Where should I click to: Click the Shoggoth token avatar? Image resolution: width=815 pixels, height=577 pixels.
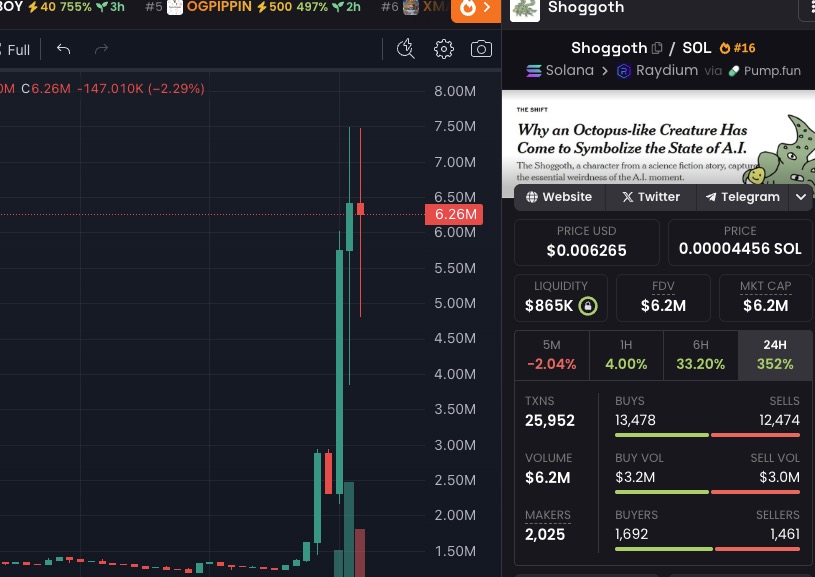[524, 9]
